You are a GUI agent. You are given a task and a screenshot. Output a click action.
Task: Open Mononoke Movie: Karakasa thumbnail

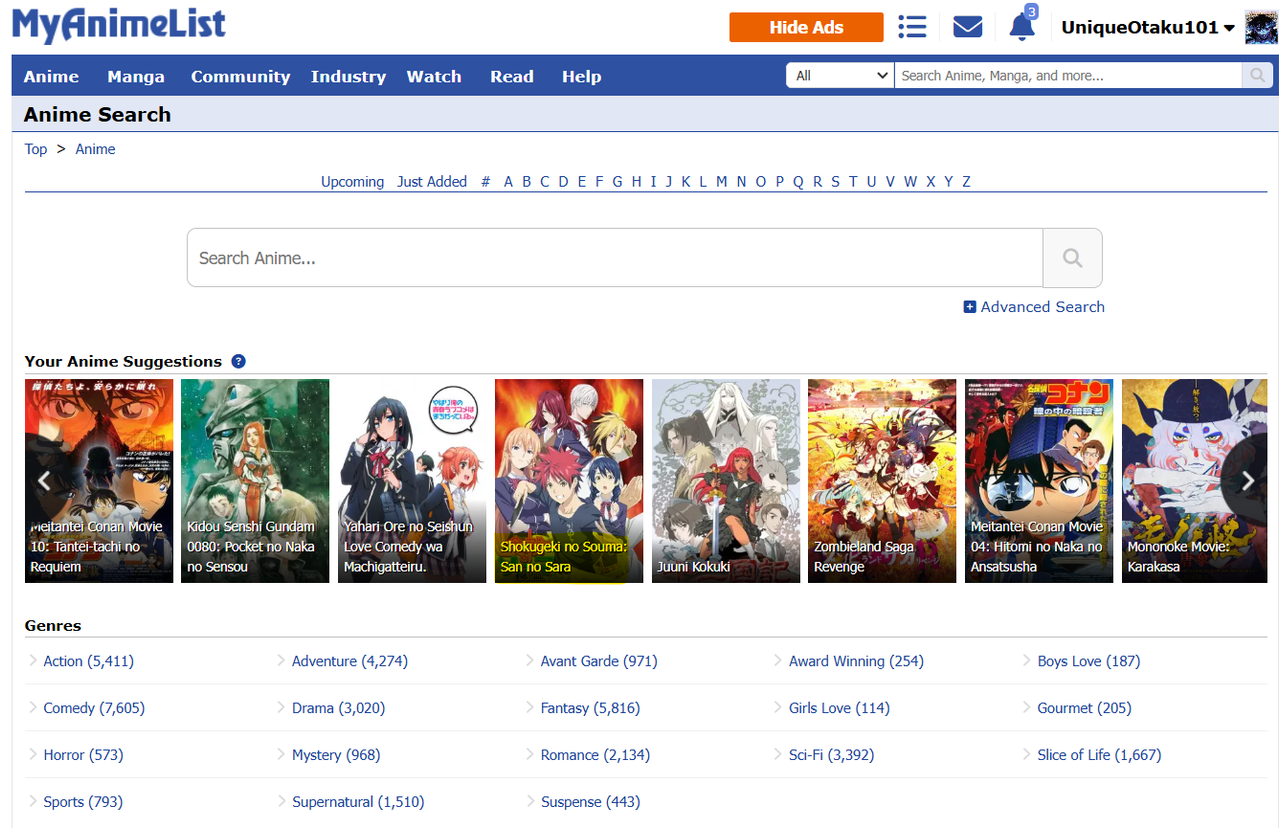[1195, 481]
